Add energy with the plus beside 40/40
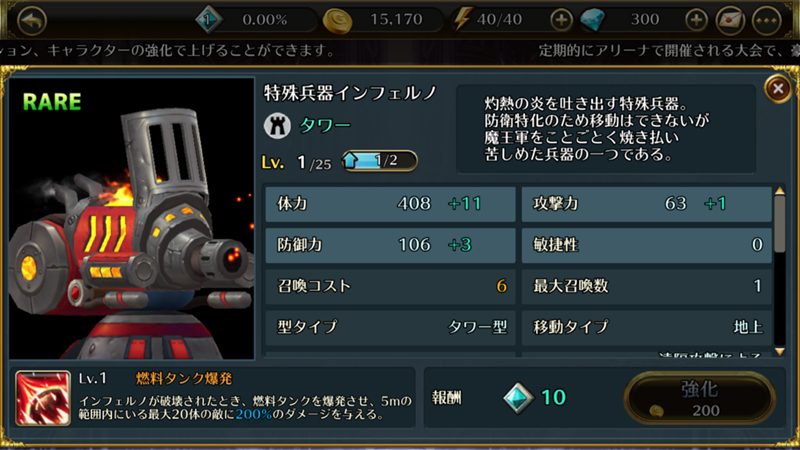The height and width of the screenshot is (450, 800). click(561, 20)
